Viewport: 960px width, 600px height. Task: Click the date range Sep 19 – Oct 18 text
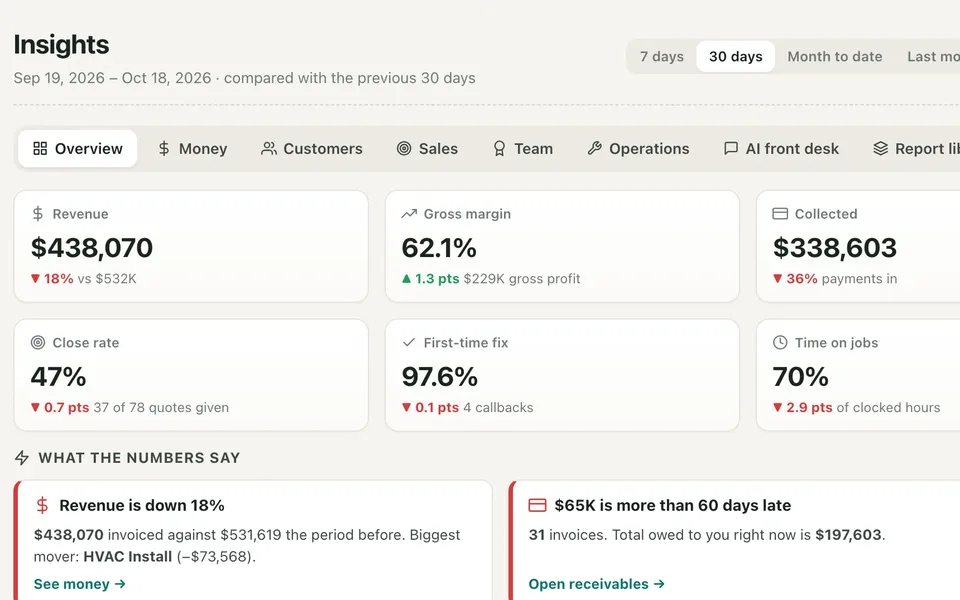112,78
